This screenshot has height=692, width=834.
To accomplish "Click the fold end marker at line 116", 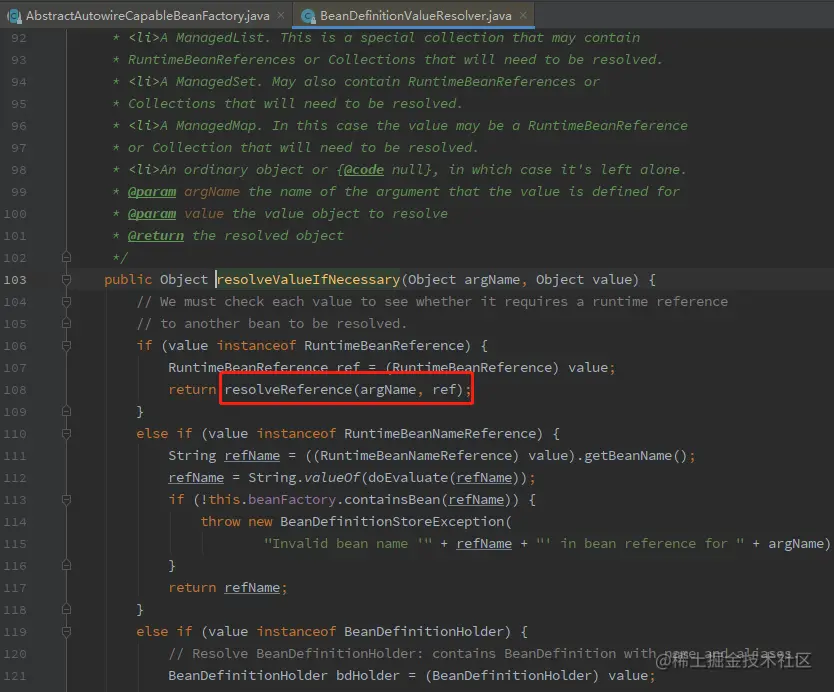I will [x=66, y=565].
